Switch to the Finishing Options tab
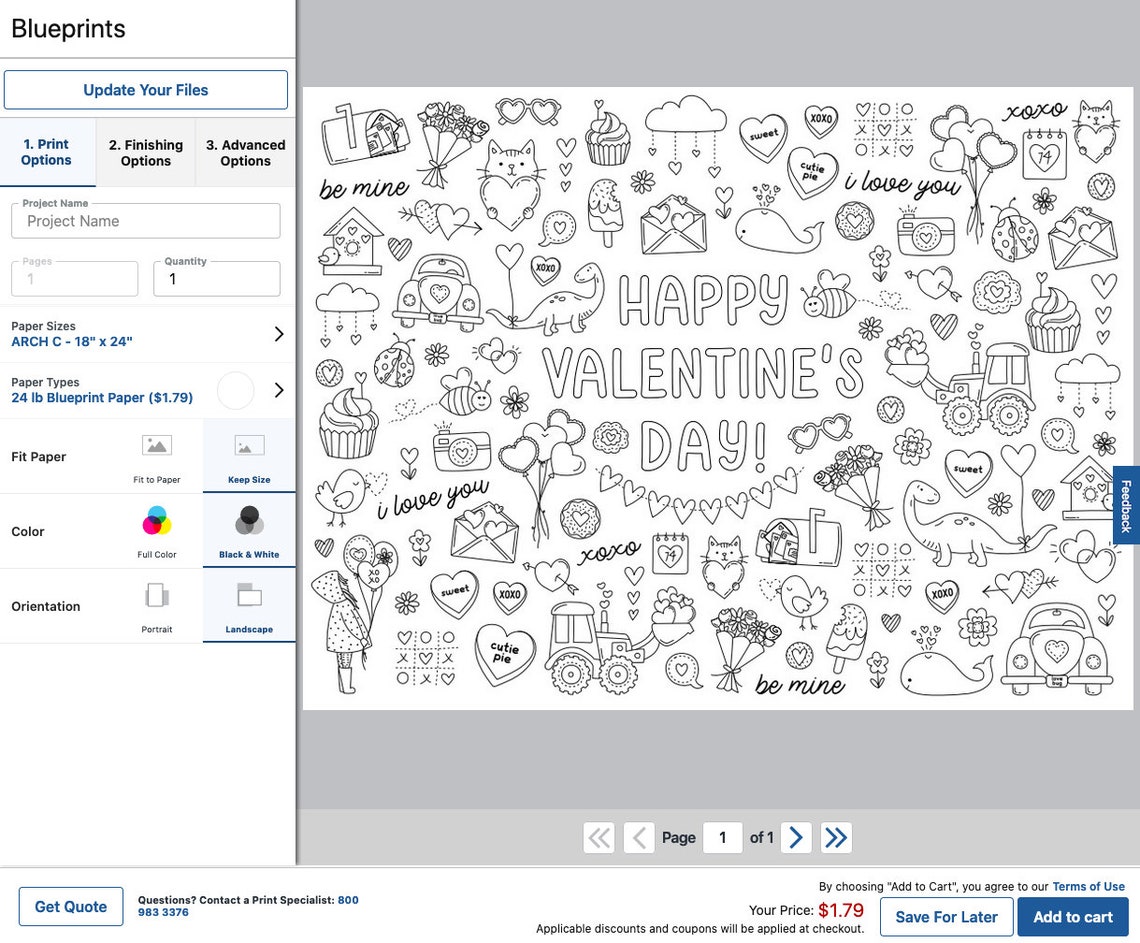Image resolution: width=1140 pixels, height=943 pixels. click(145, 152)
